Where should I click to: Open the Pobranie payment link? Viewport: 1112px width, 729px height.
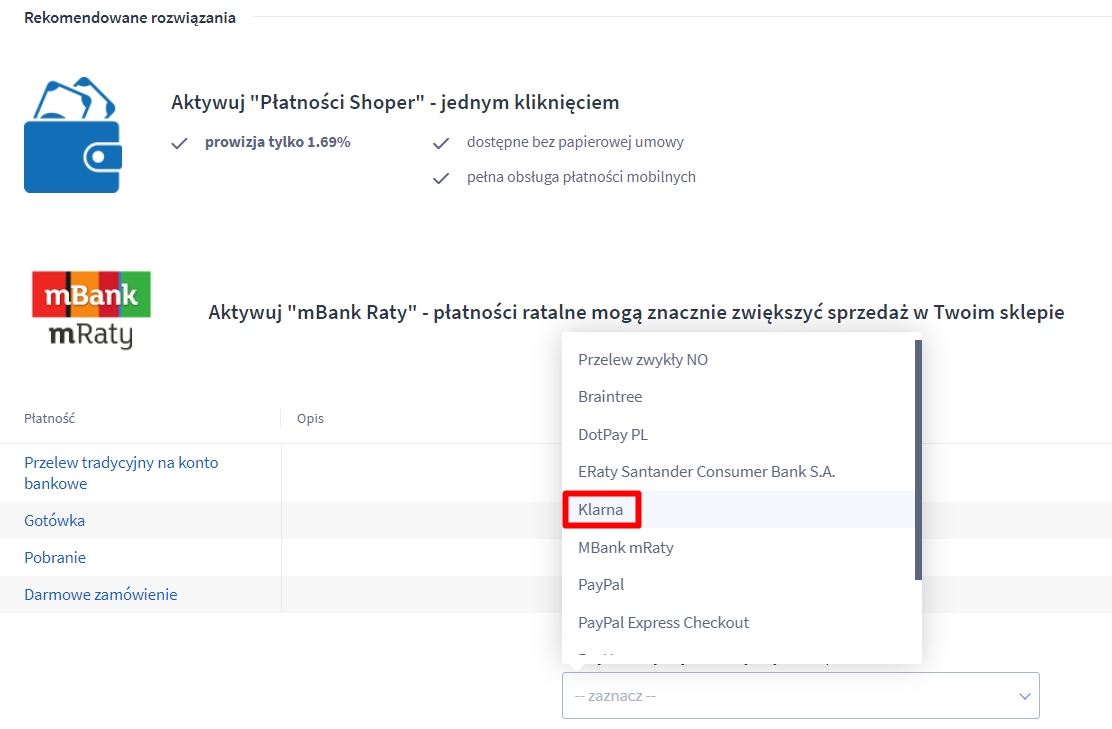(x=55, y=557)
